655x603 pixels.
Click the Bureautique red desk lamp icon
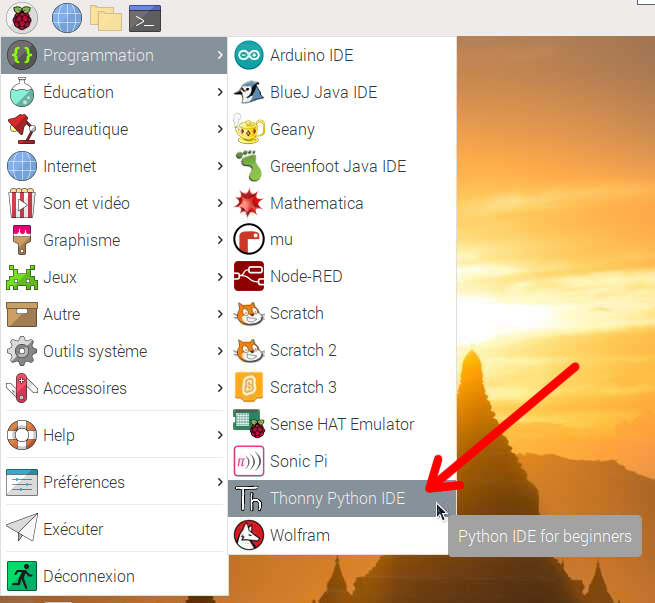pos(22,129)
